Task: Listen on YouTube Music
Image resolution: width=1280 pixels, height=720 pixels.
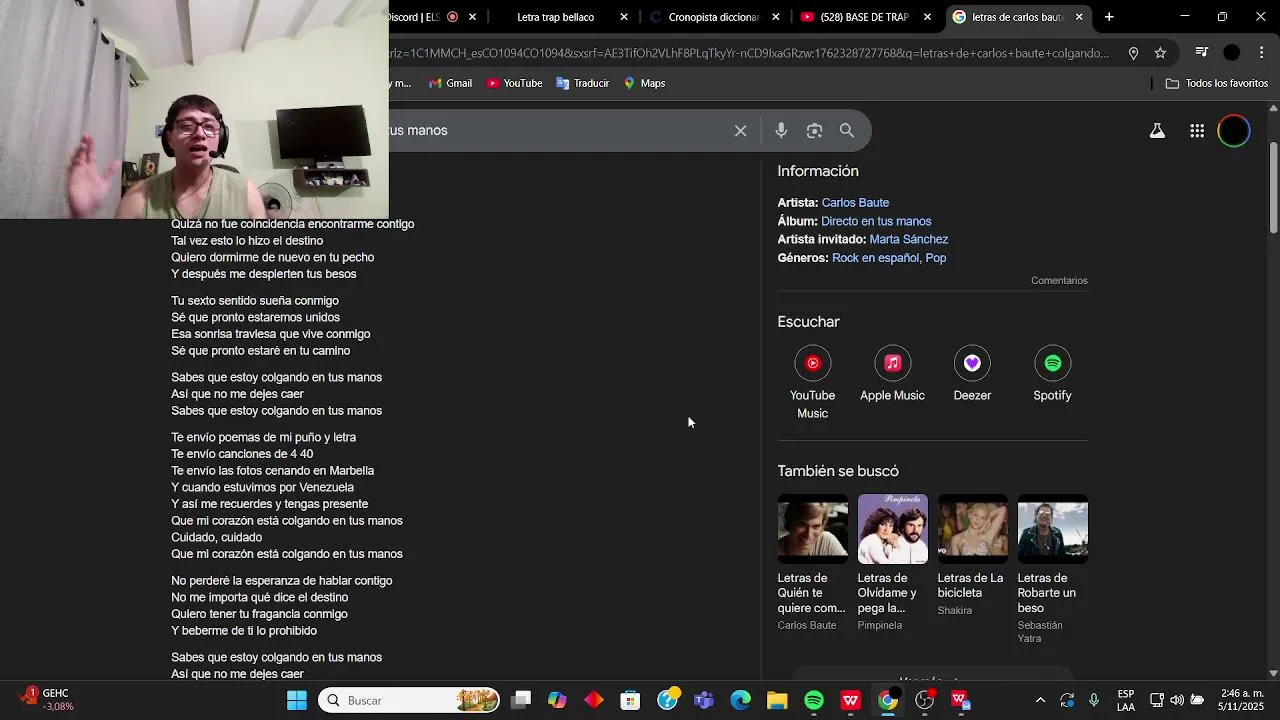Action: 812,383
